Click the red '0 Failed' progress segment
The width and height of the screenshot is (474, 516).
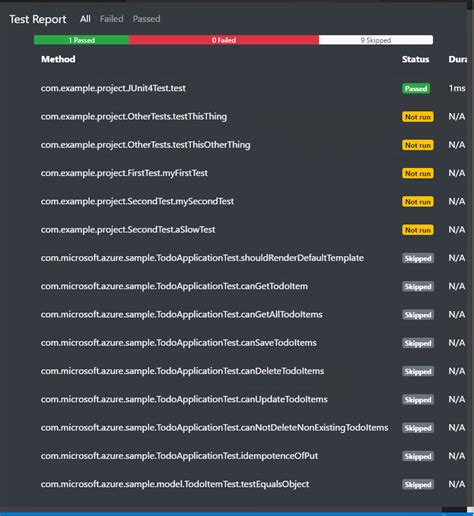click(x=224, y=40)
